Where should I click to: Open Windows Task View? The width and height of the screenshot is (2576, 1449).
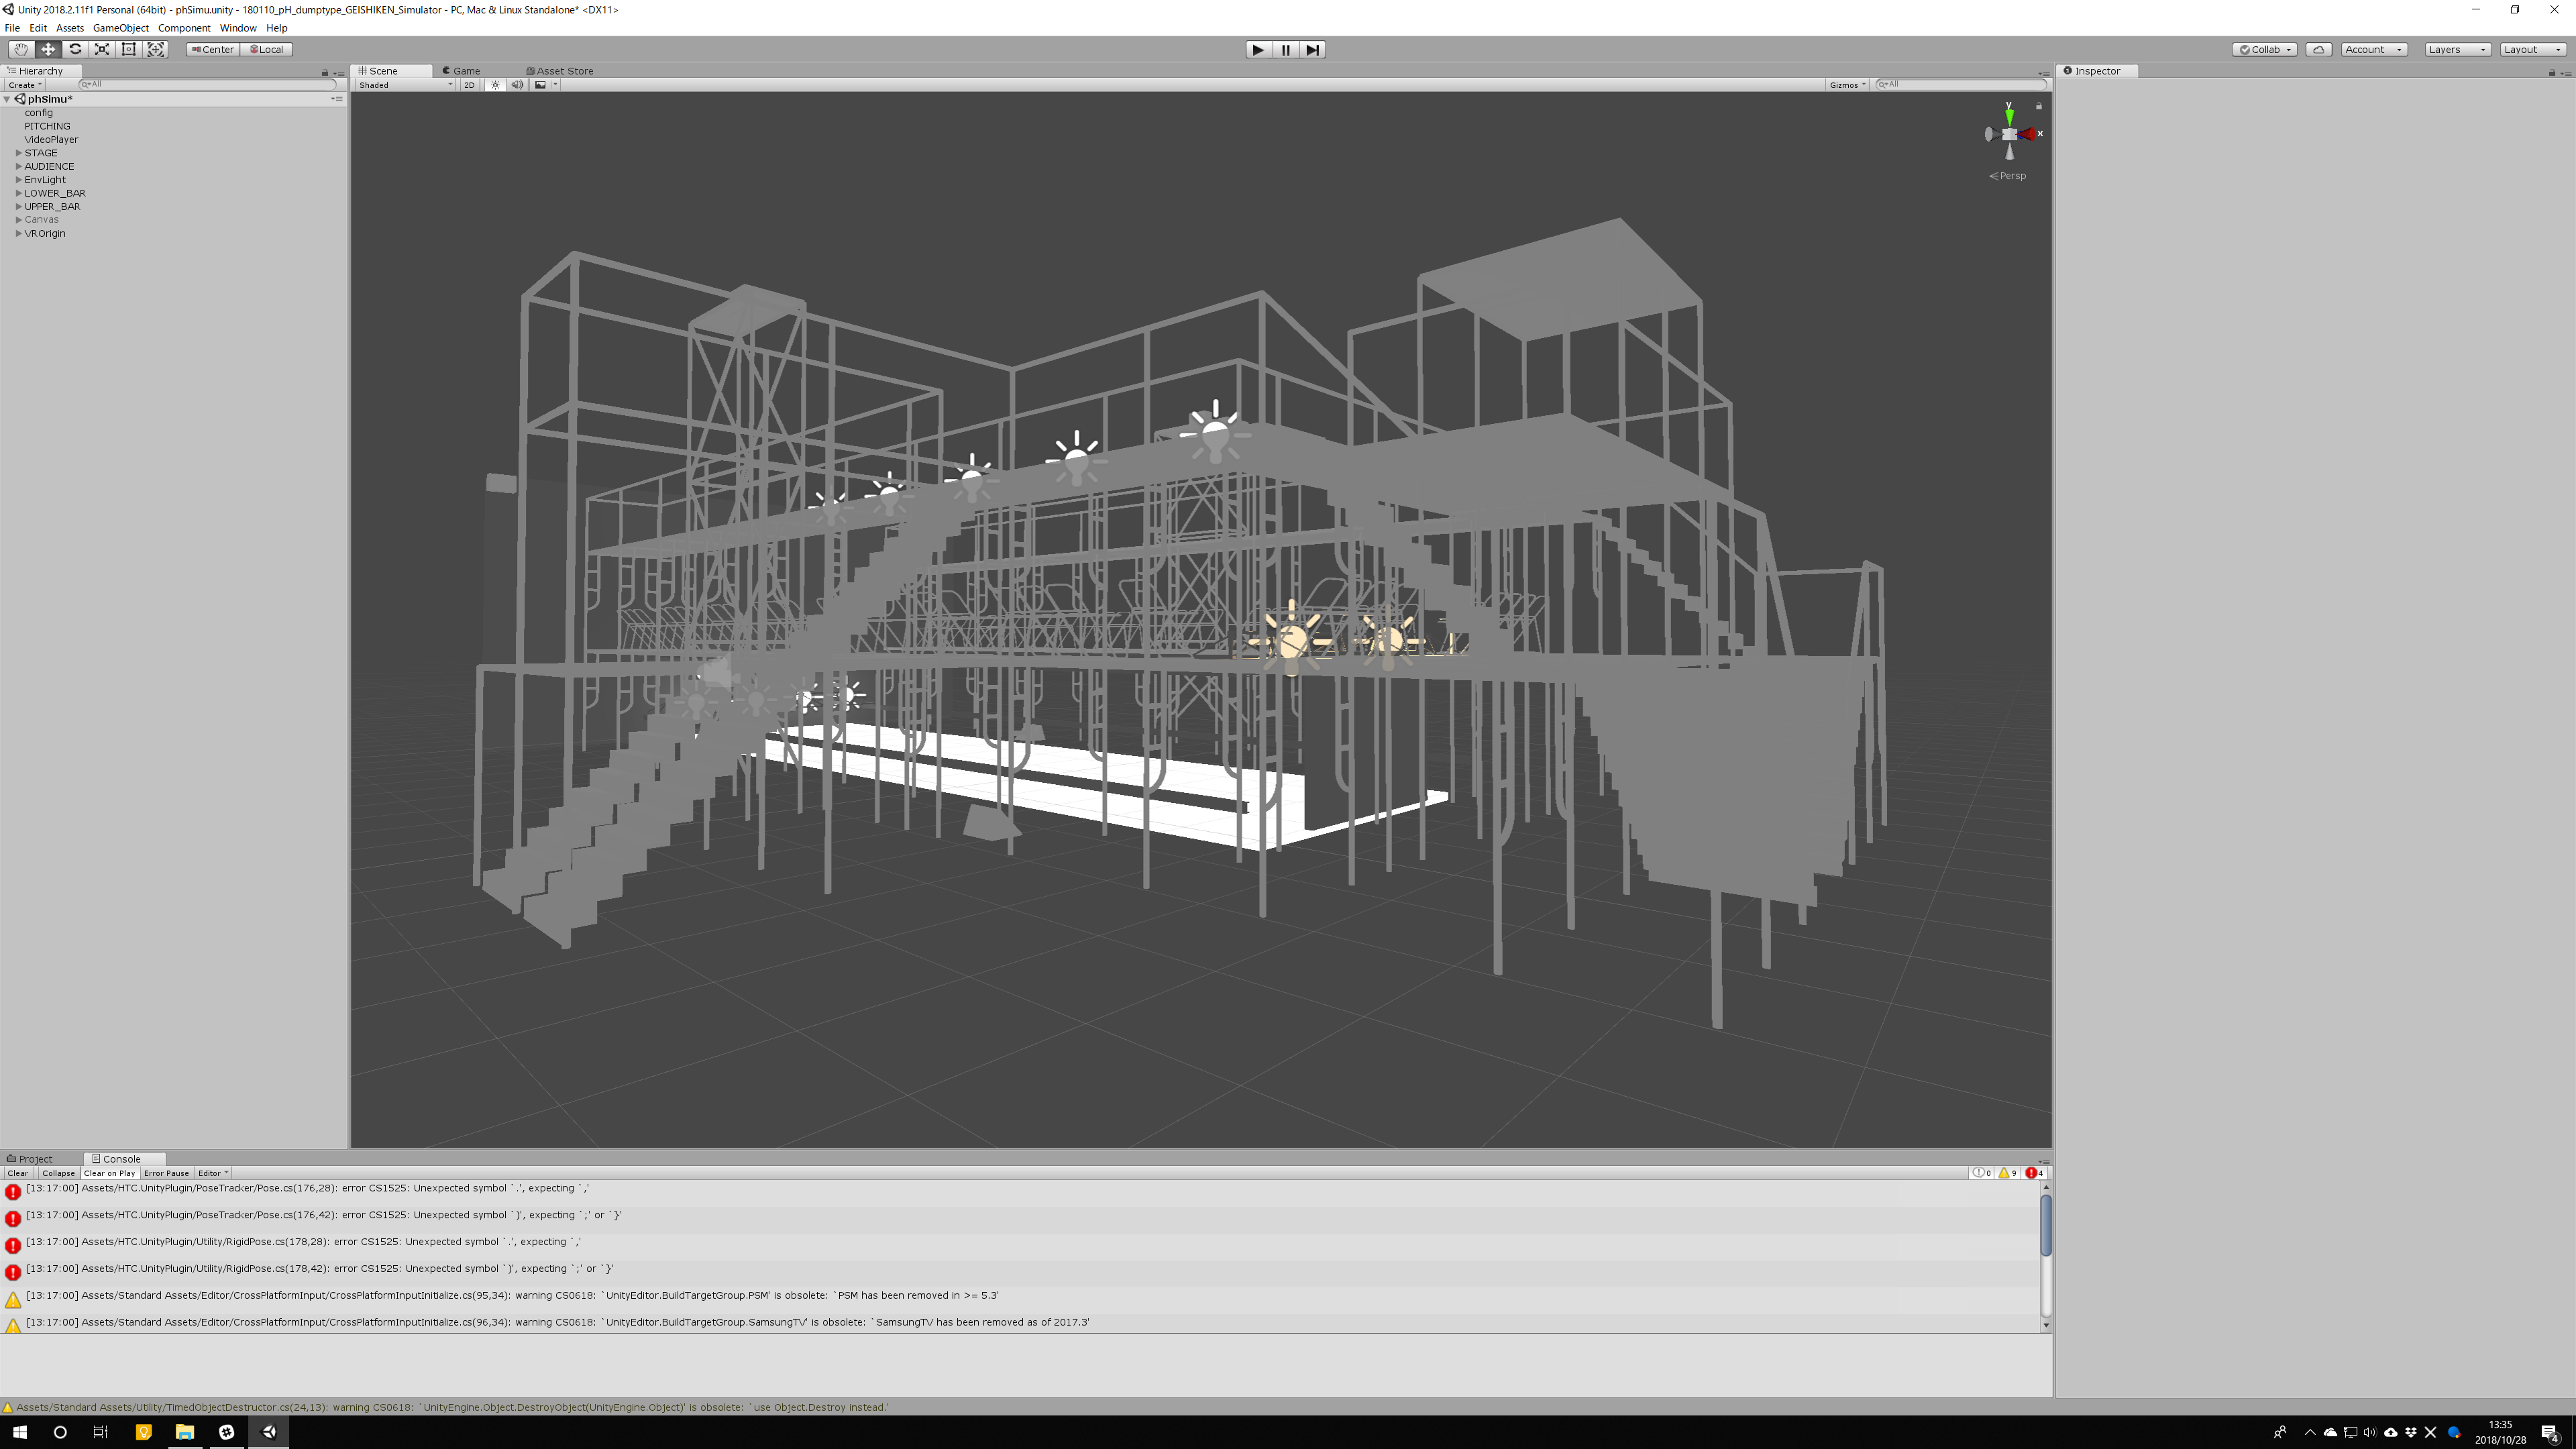coord(100,1432)
